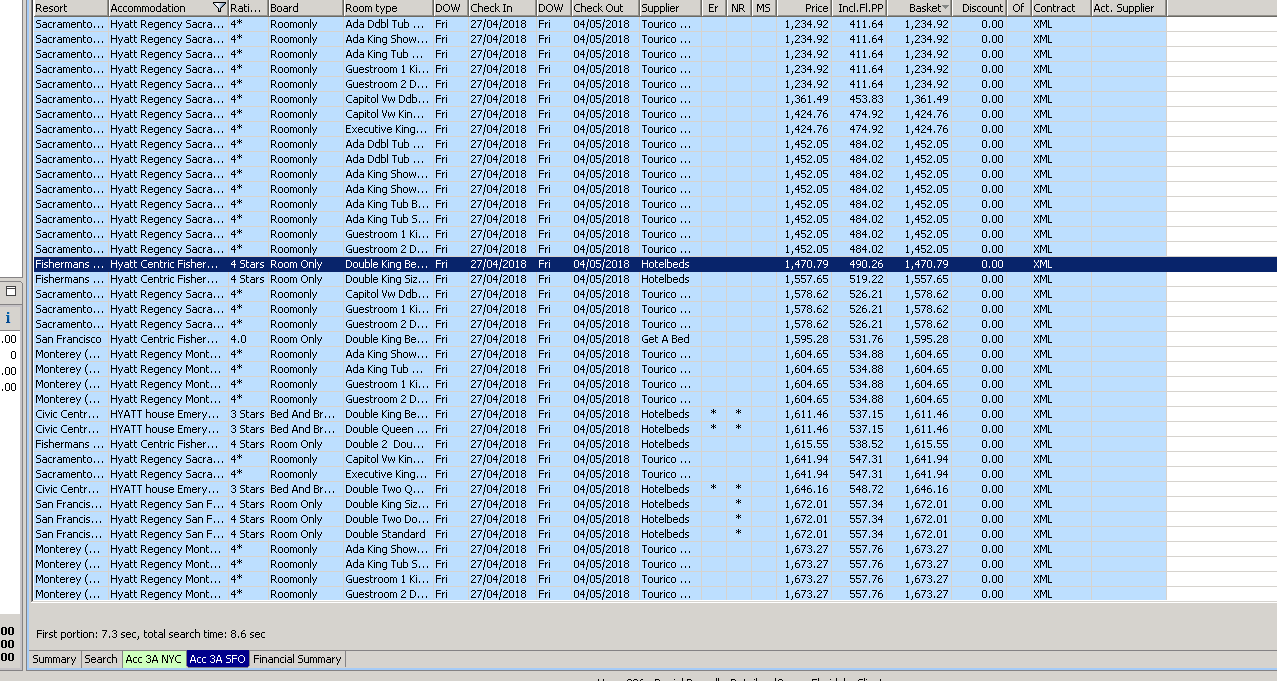Click the Er asterisk in 1,646.16 row
This screenshot has width=1277, height=681.
[x=713, y=489]
